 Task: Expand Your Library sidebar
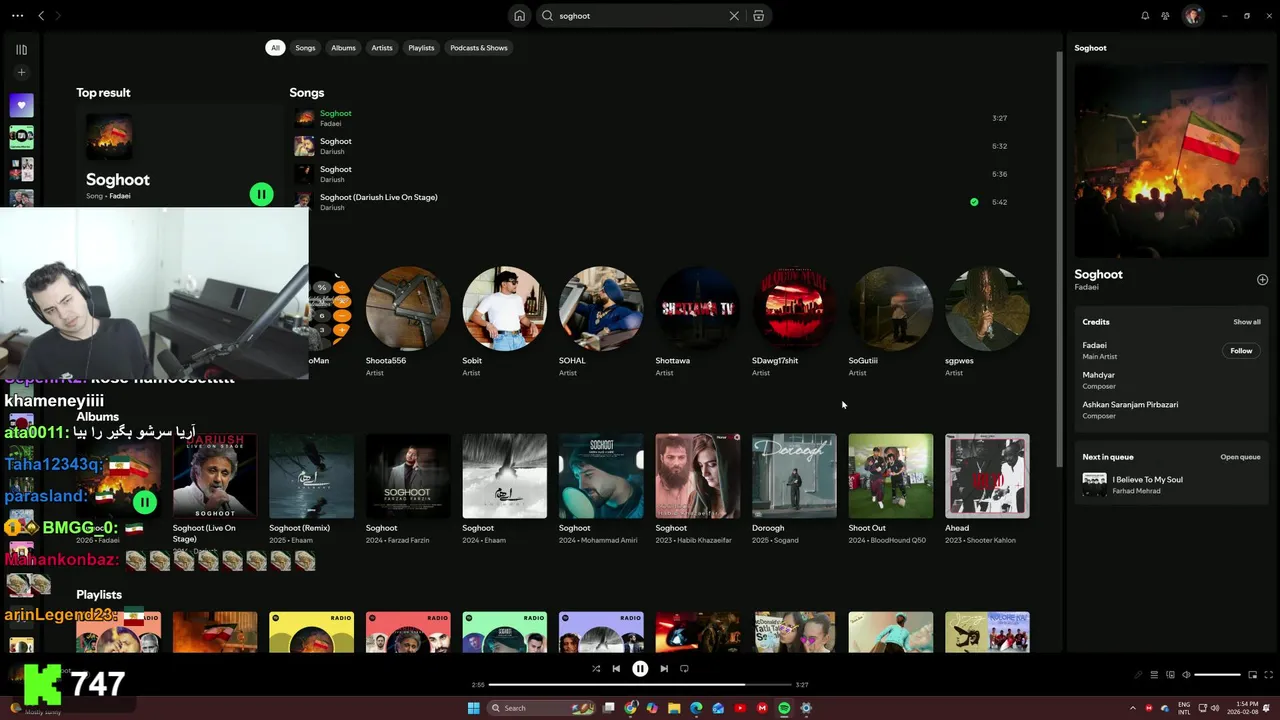[21, 49]
